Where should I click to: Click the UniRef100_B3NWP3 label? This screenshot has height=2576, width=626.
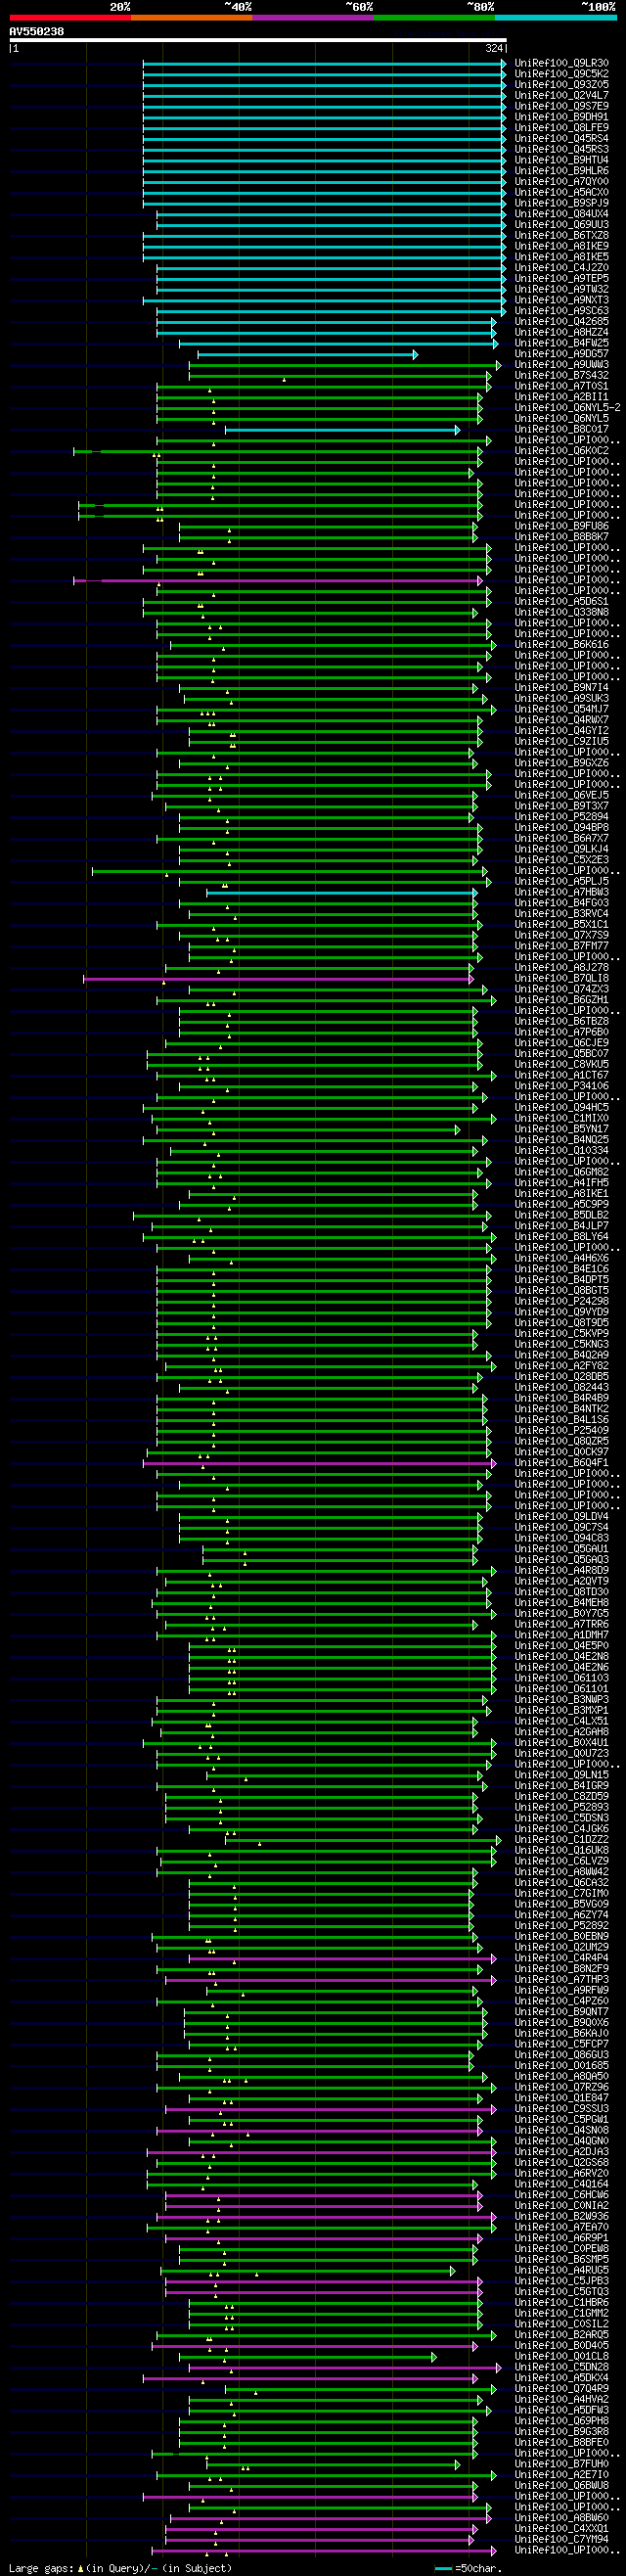[x=561, y=1700]
